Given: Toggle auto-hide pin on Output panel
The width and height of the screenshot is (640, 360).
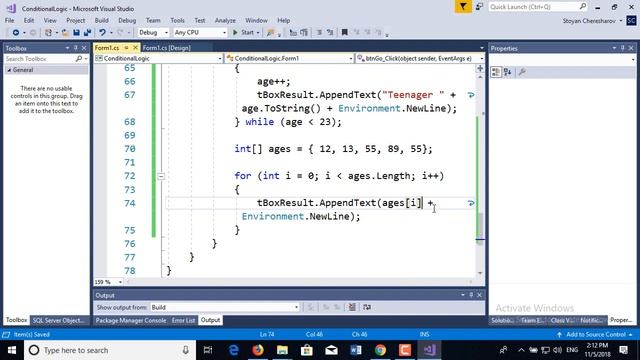Looking at the screenshot, I should coord(471,295).
